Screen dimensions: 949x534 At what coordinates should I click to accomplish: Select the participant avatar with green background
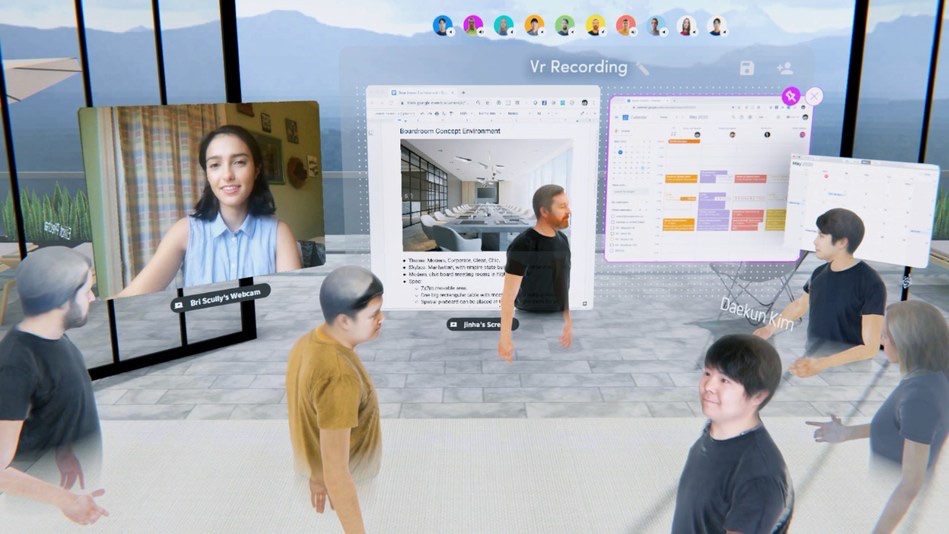tap(564, 25)
